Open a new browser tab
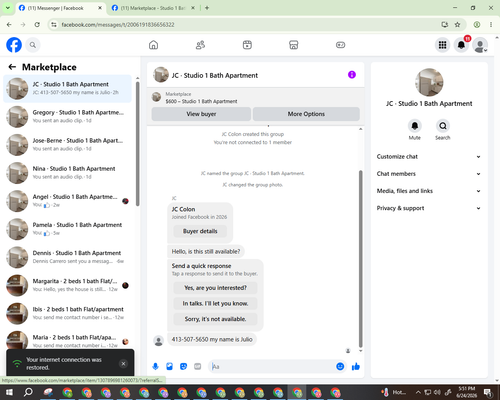500x400 pixels. (x=207, y=8)
